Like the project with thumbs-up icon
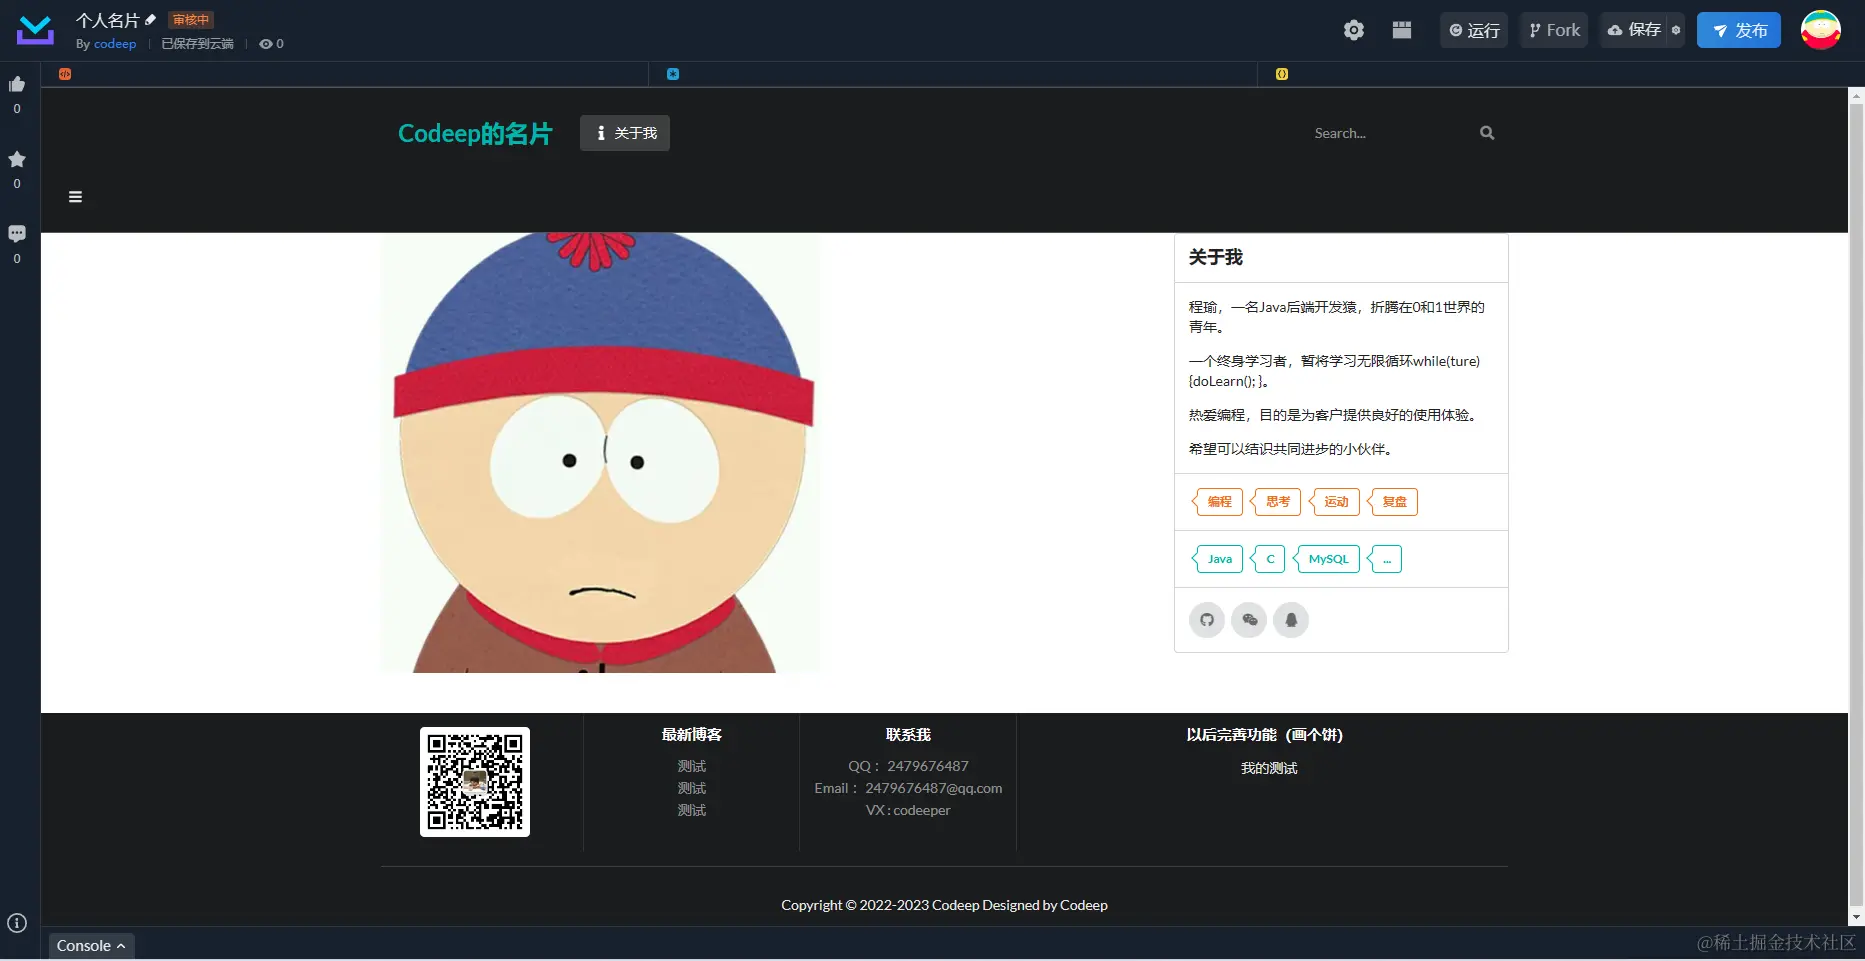The height and width of the screenshot is (961, 1865). pos(17,84)
